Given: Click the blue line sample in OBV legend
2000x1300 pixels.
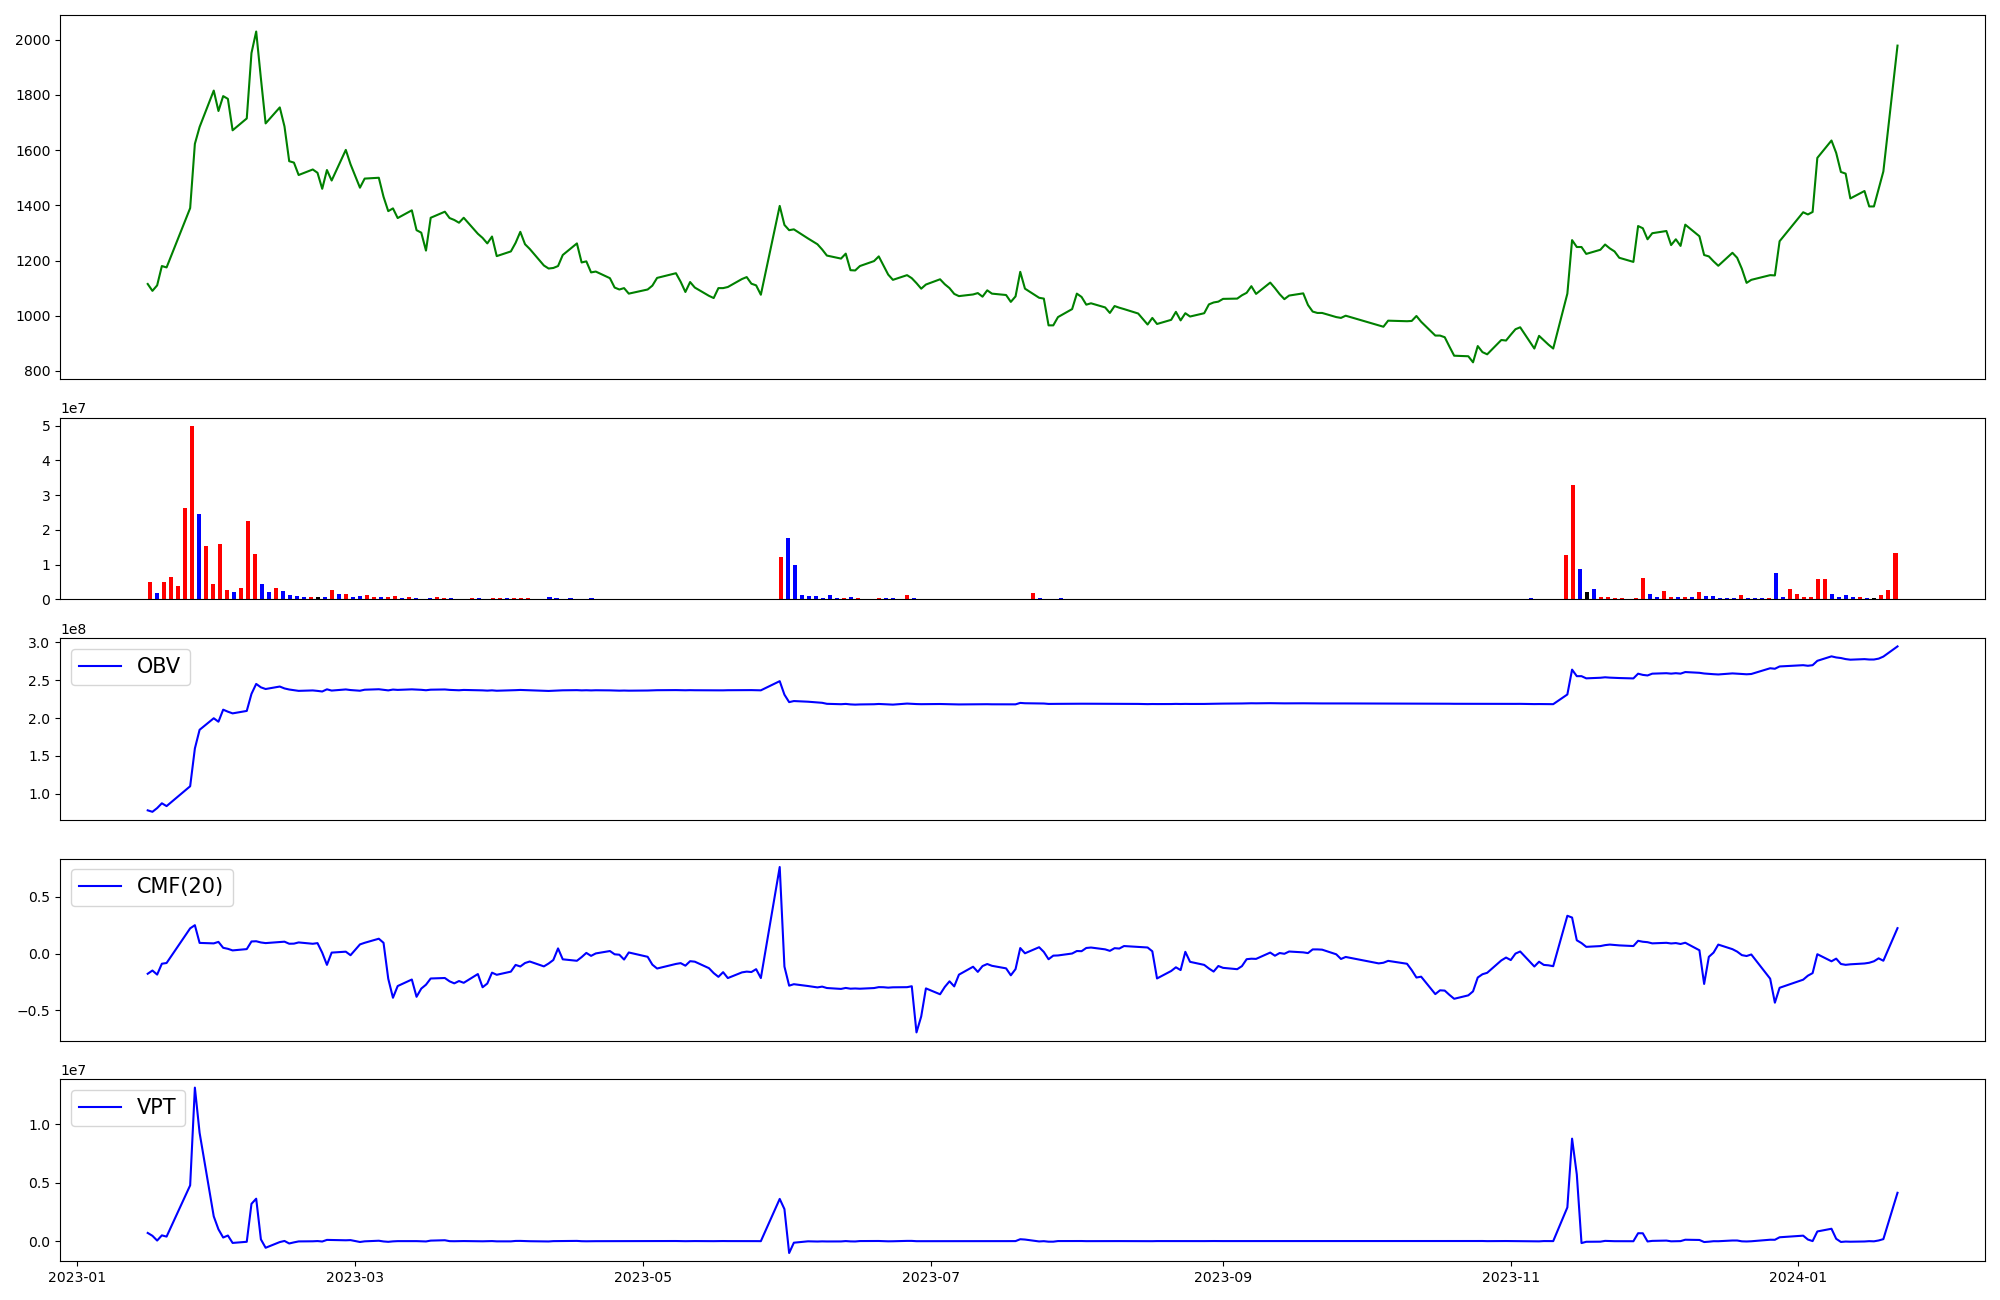Looking at the screenshot, I should click(x=100, y=666).
